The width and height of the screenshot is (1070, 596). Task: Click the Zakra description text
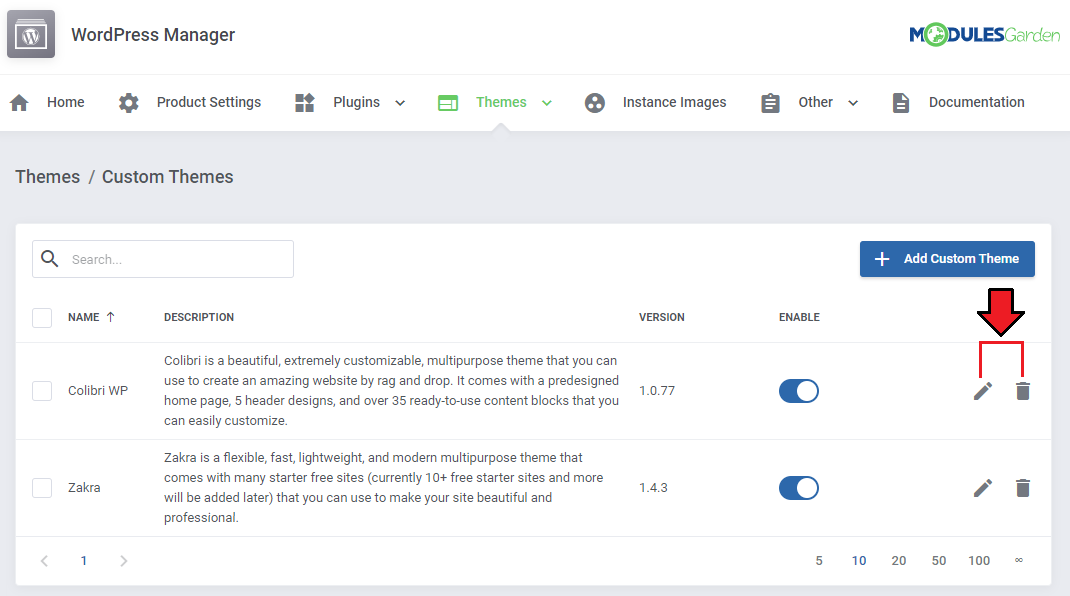coord(384,487)
